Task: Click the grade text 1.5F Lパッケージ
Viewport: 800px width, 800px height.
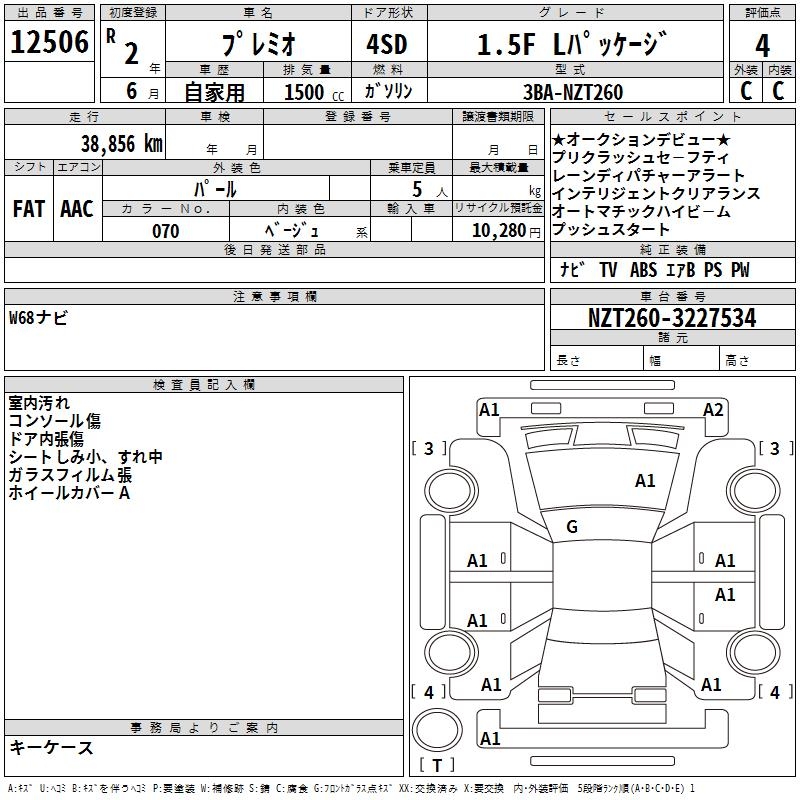Action: click(572, 44)
